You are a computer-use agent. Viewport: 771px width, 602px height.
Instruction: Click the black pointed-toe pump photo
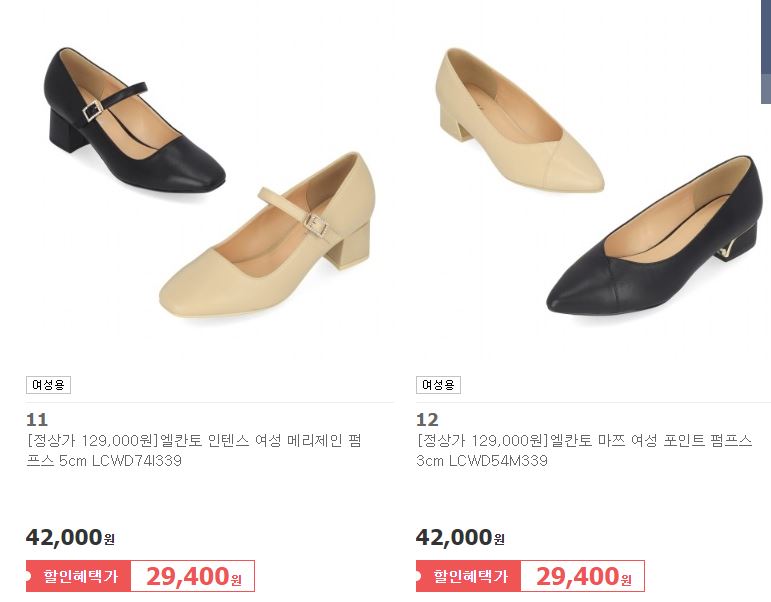pos(652,235)
